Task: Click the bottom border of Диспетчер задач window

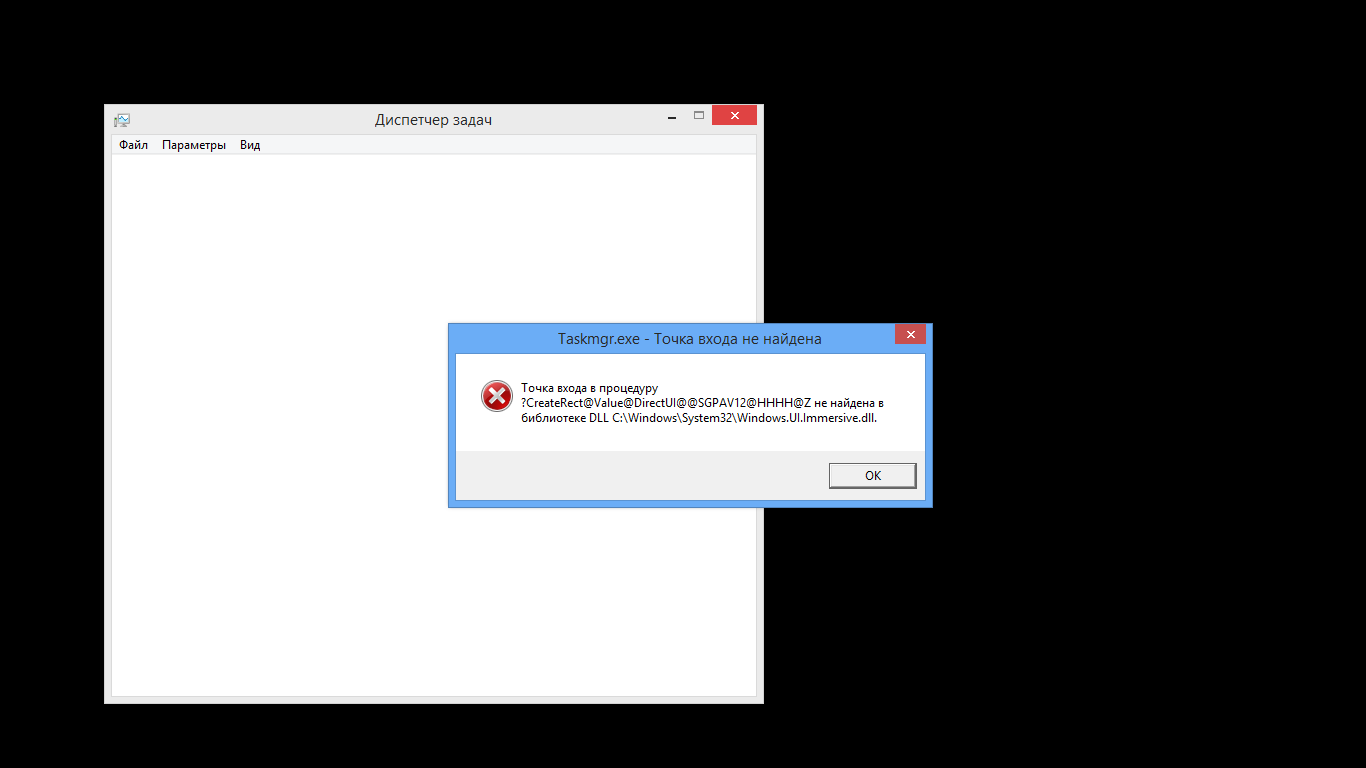Action: pos(434,700)
